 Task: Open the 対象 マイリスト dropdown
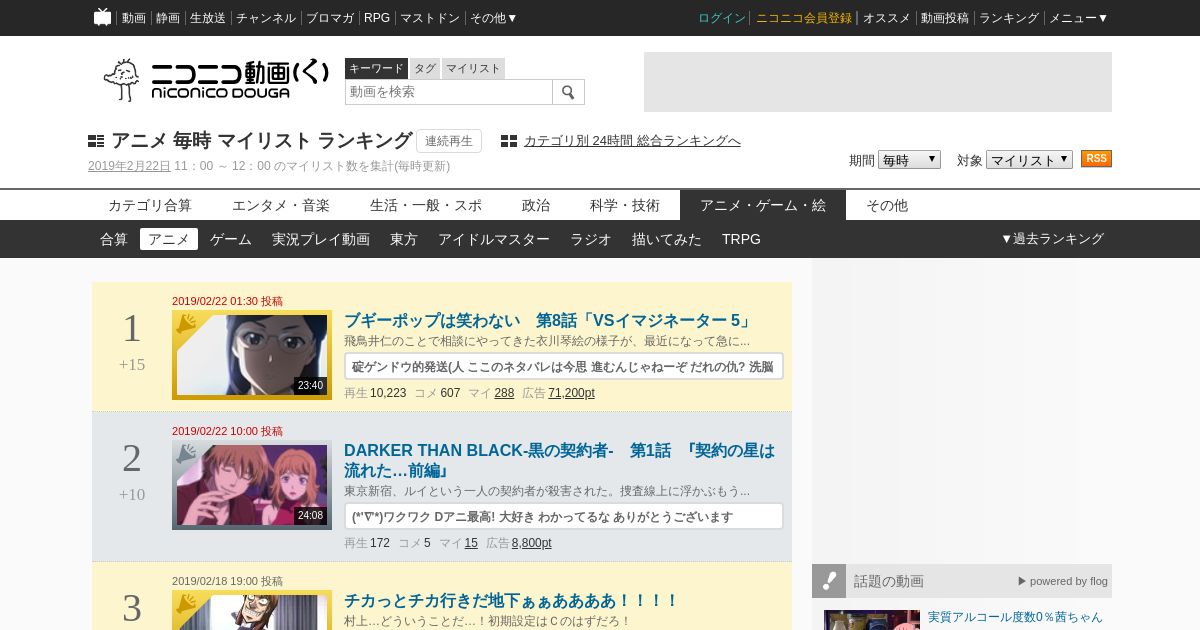pyautogui.click(x=1029, y=159)
